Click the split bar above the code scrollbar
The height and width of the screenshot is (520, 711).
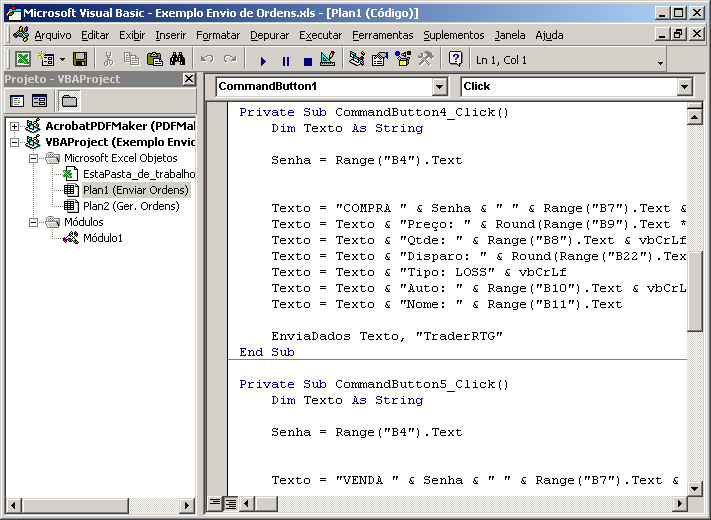tap(694, 106)
